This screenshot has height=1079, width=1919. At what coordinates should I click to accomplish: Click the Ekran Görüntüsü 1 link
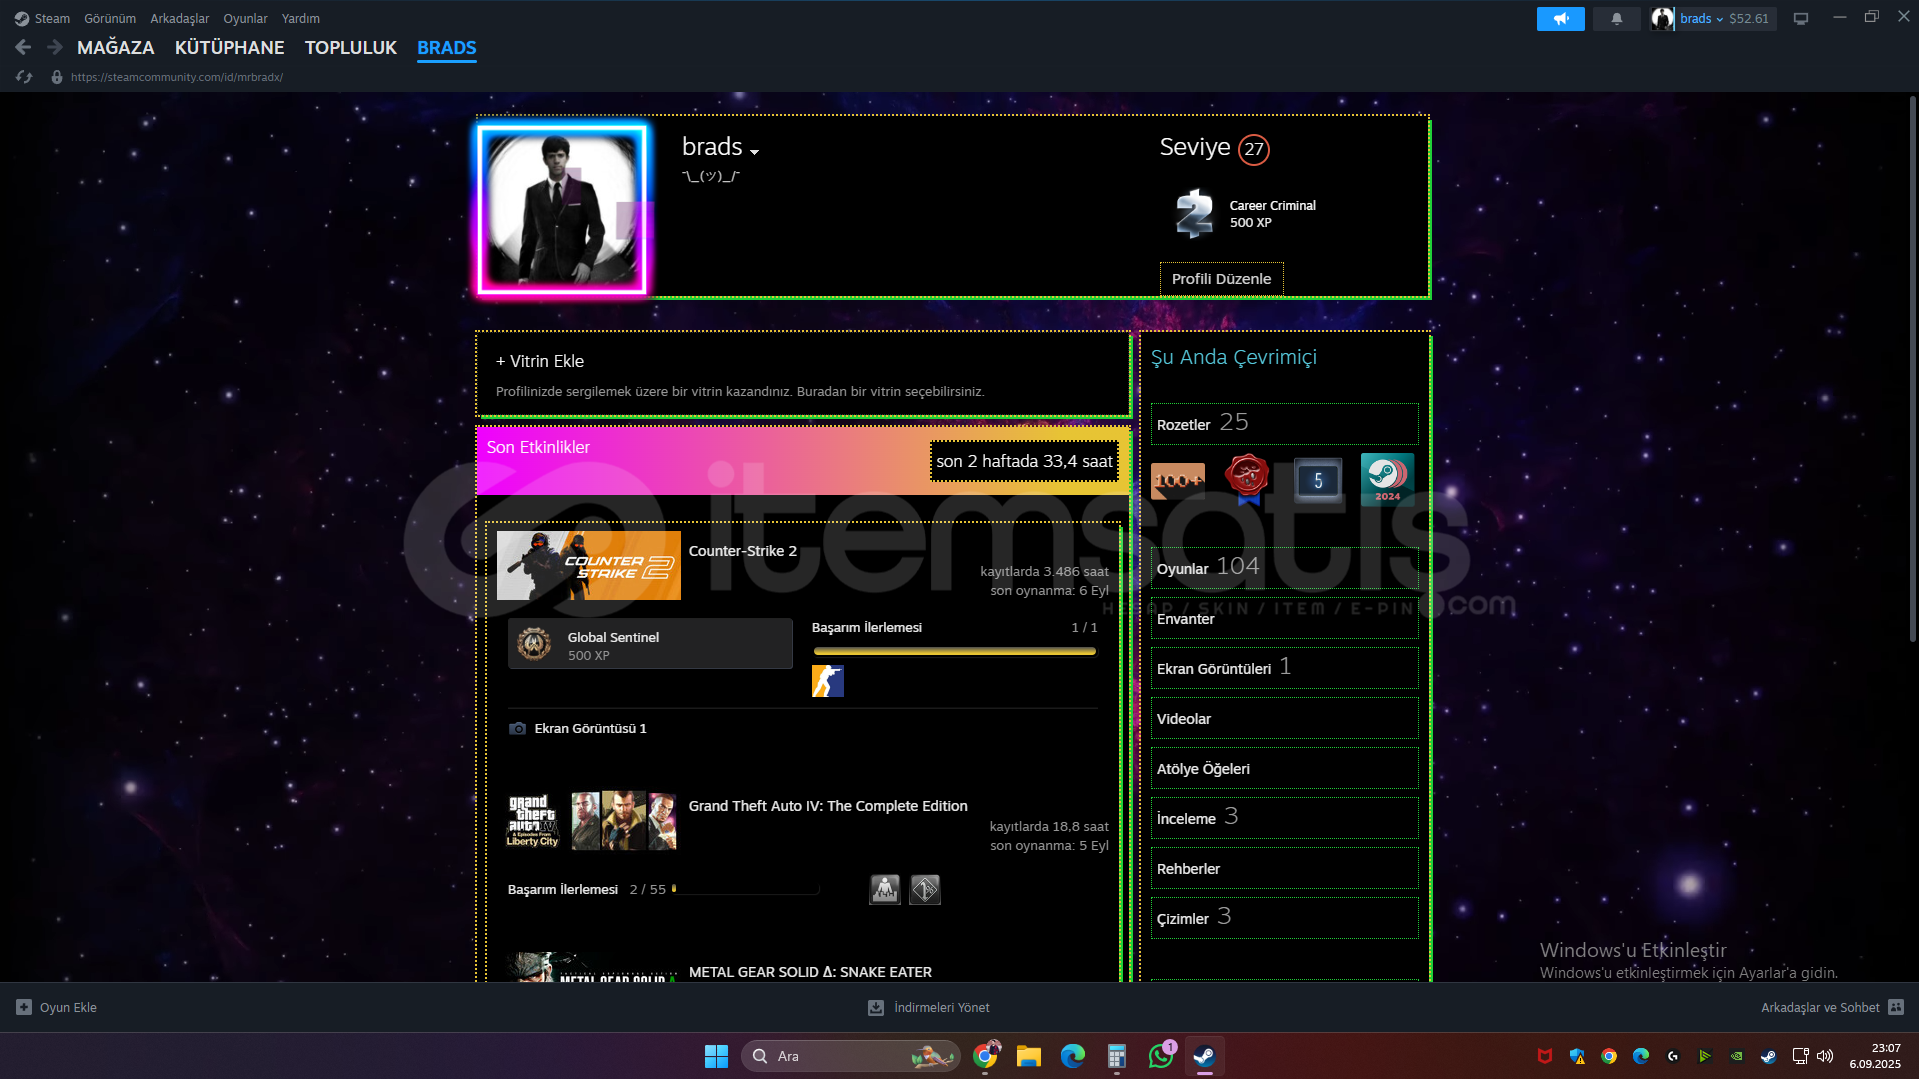[x=590, y=728]
